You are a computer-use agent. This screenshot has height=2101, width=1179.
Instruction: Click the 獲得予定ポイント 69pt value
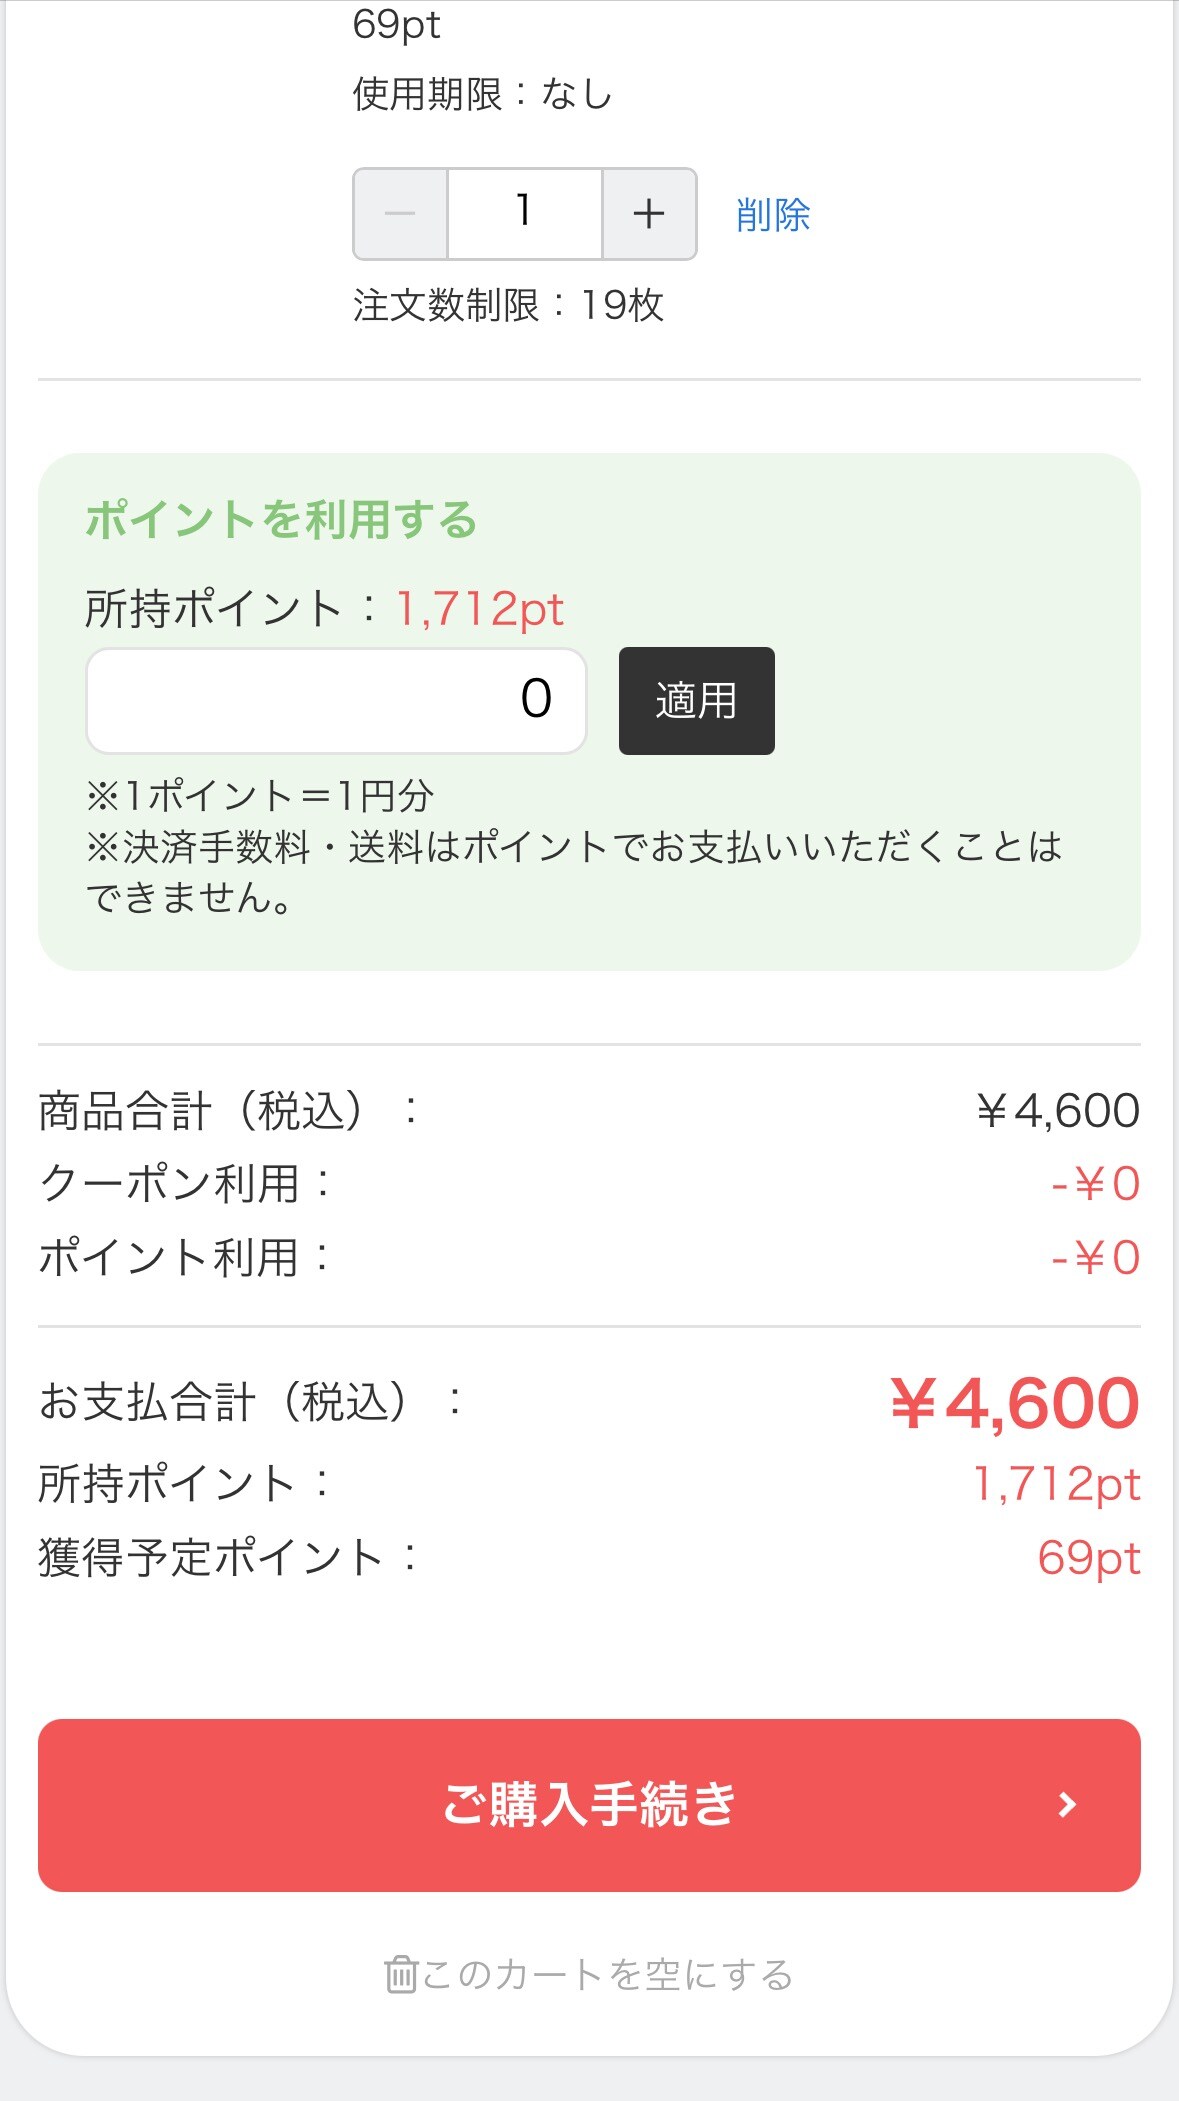click(x=1088, y=1558)
